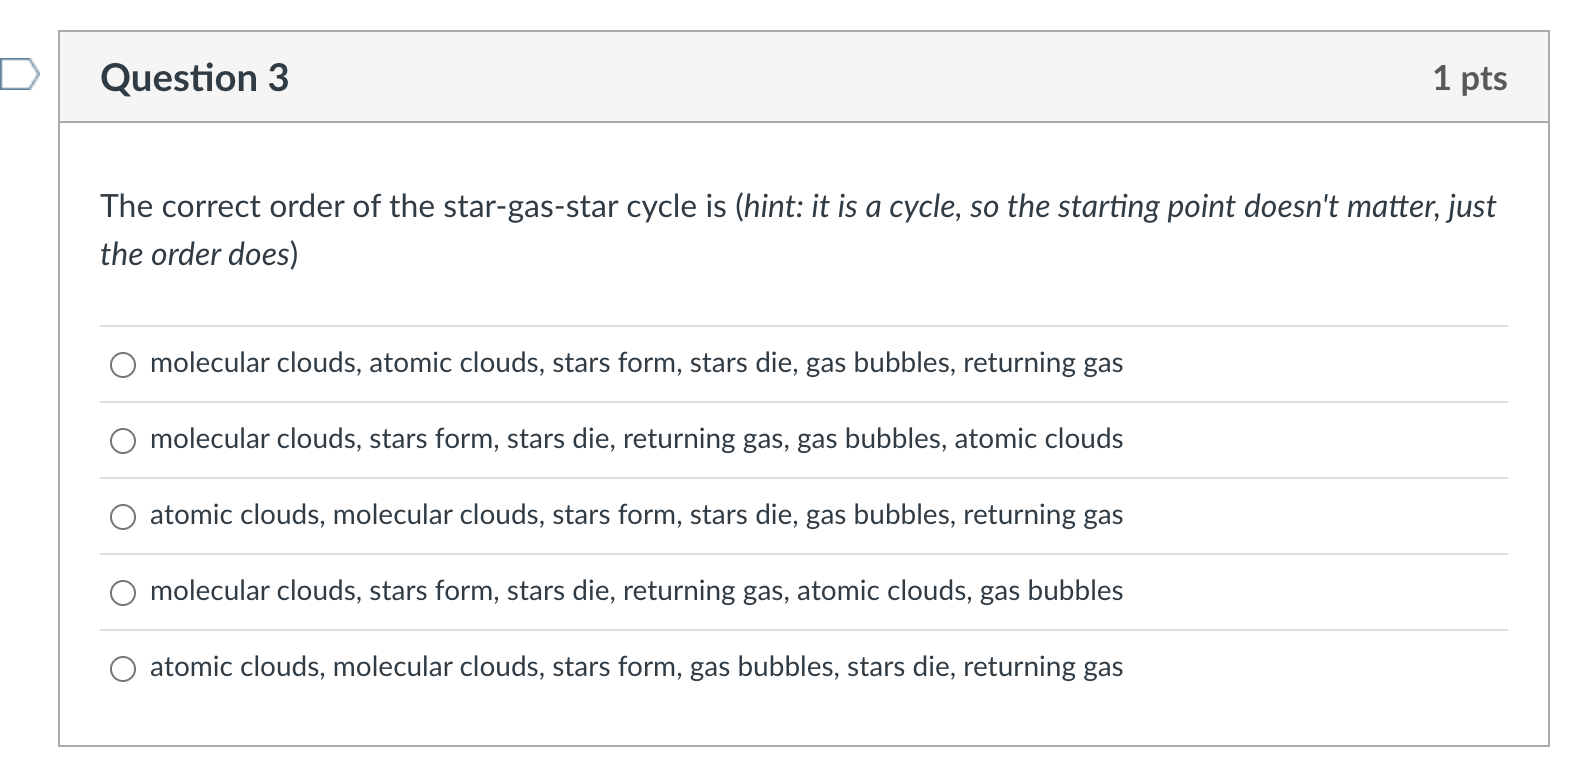
Task: Click the question prompt text about star-gas-star cycle
Action: (400, 206)
